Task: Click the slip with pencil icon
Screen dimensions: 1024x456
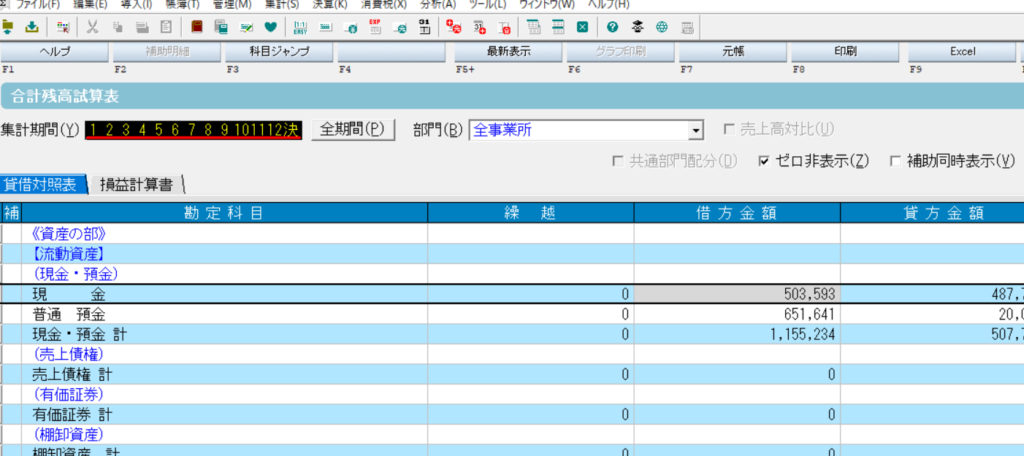Action: coord(246,27)
